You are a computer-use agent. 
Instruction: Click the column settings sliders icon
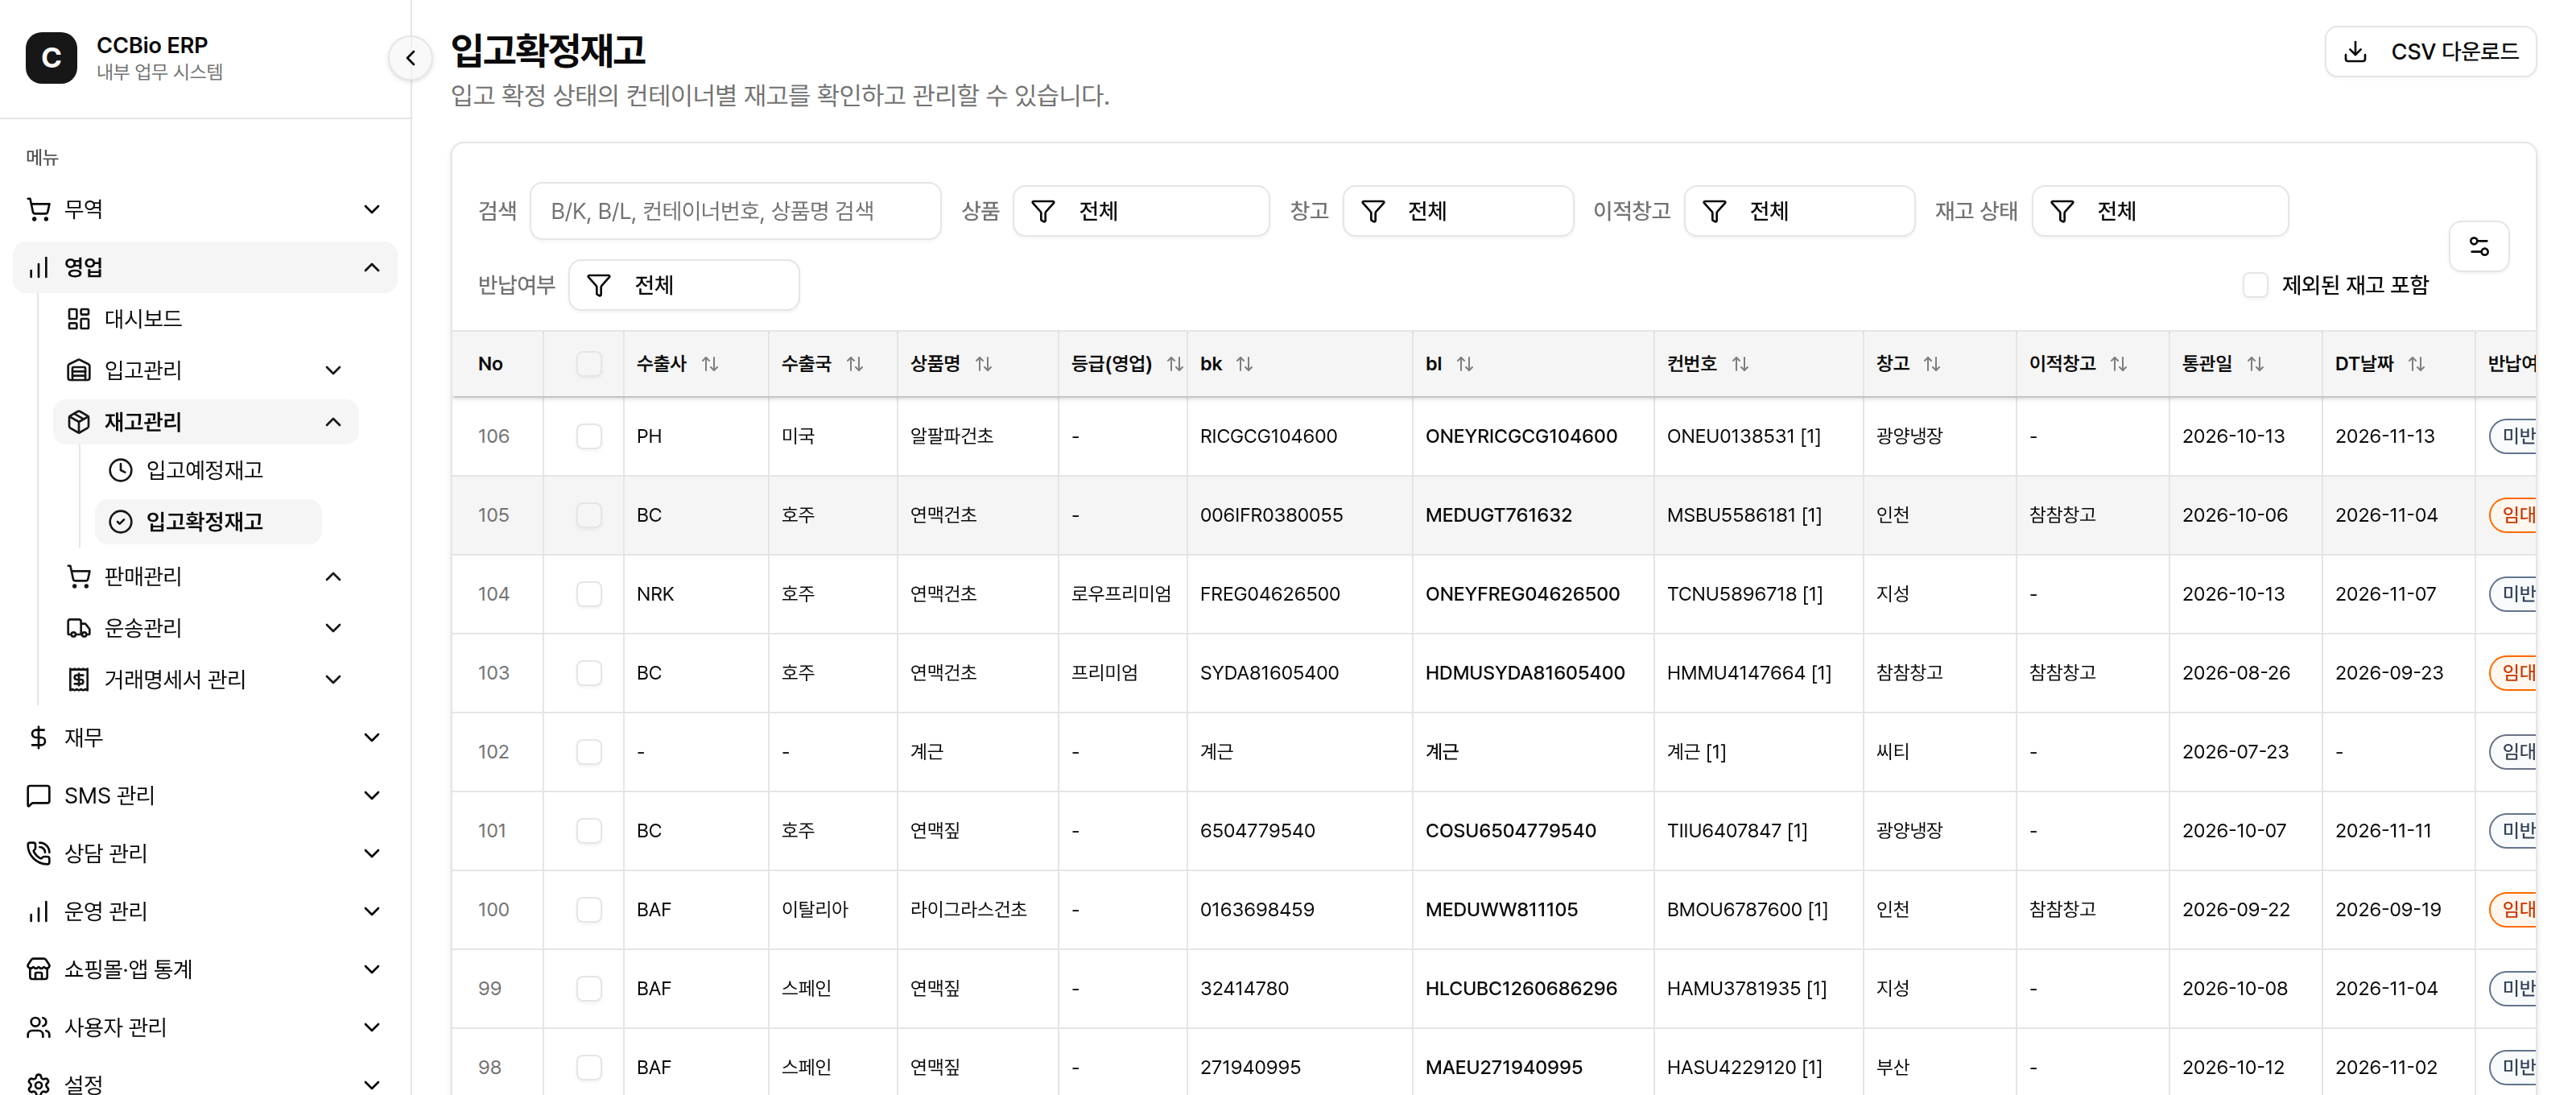point(2478,246)
